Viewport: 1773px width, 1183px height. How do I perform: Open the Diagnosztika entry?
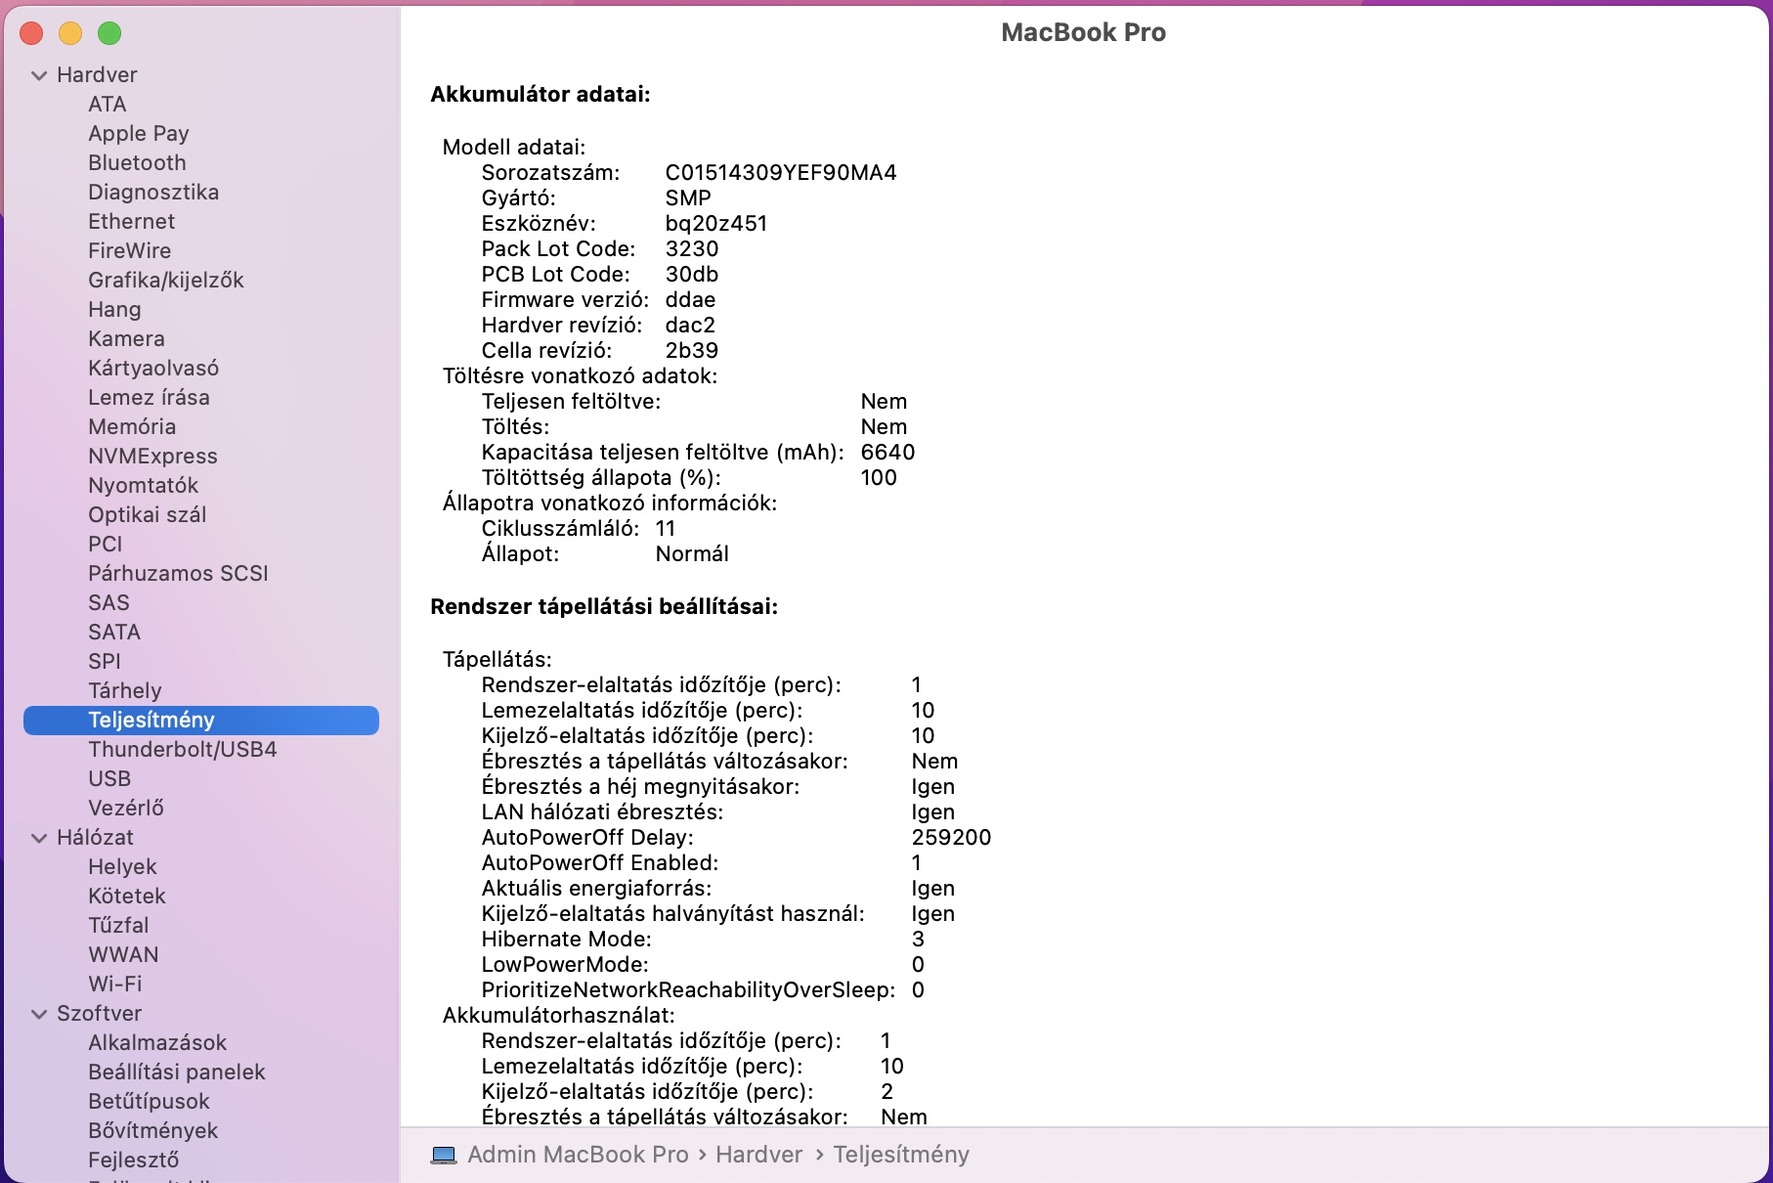coord(153,192)
